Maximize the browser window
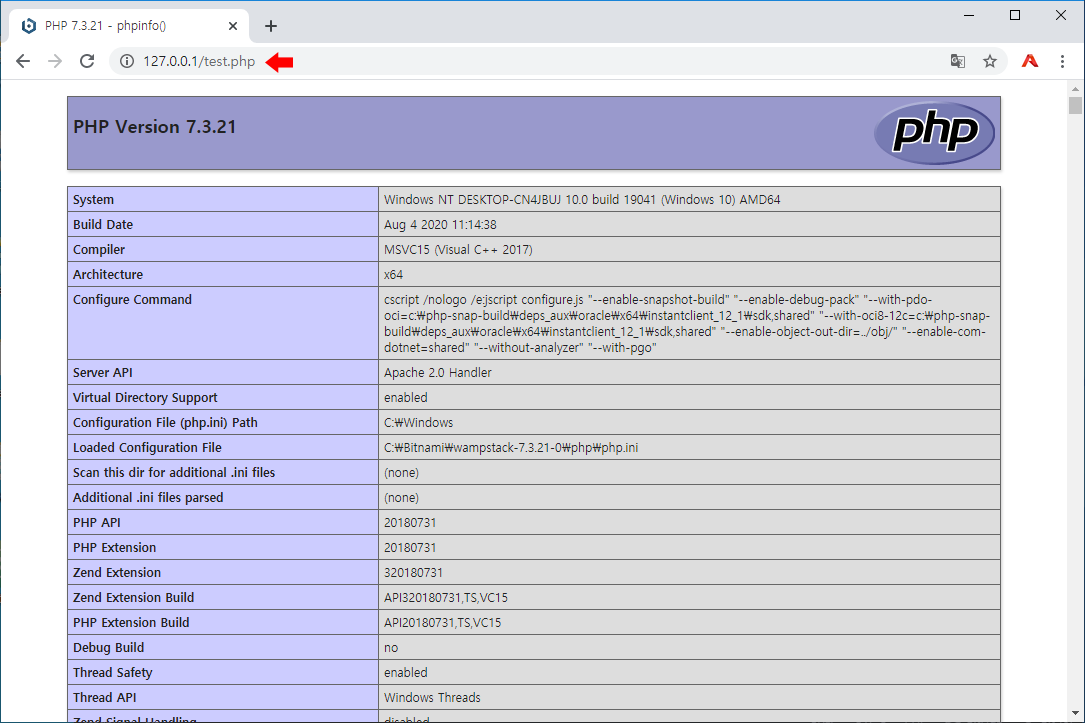Image resolution: width=1085 pixels, height=723 pixels. [1014, 15]
